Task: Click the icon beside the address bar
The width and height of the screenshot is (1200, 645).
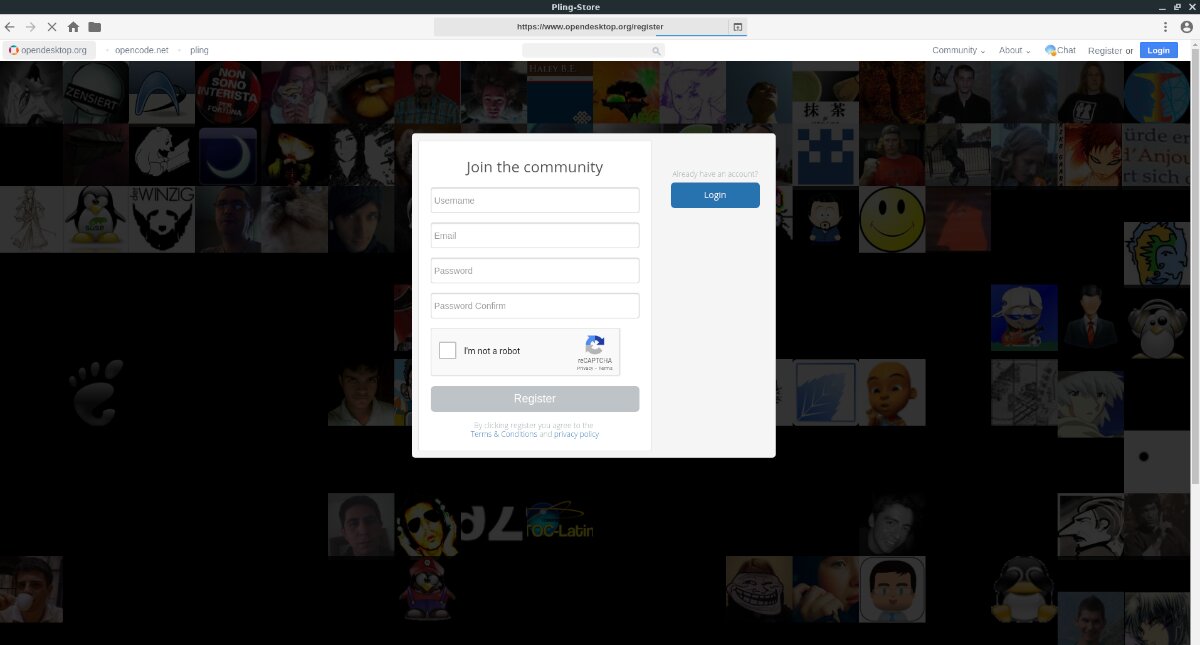Action: 737,27
